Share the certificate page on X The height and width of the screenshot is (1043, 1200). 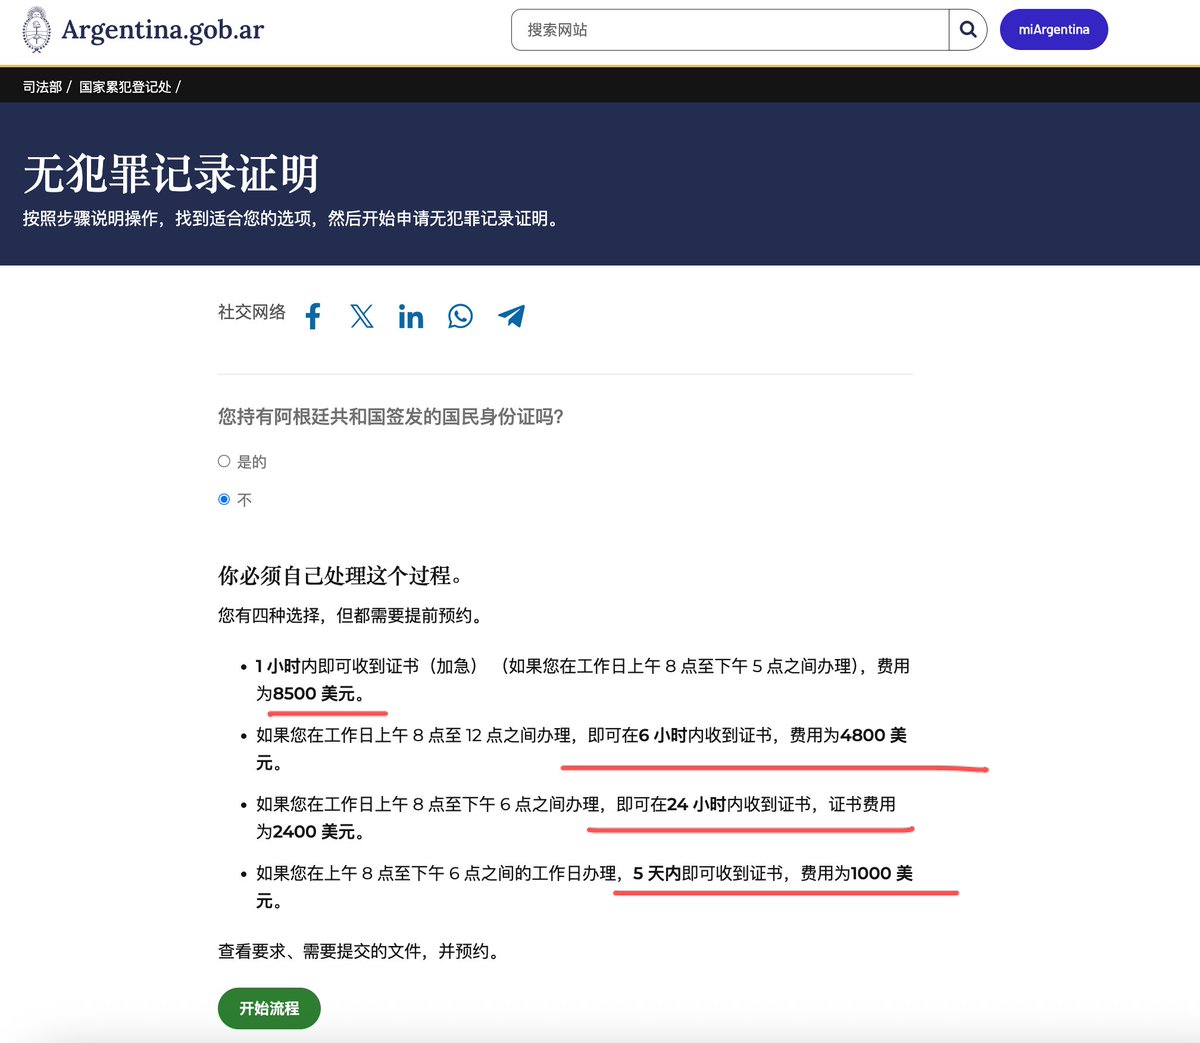pos(361,315)
